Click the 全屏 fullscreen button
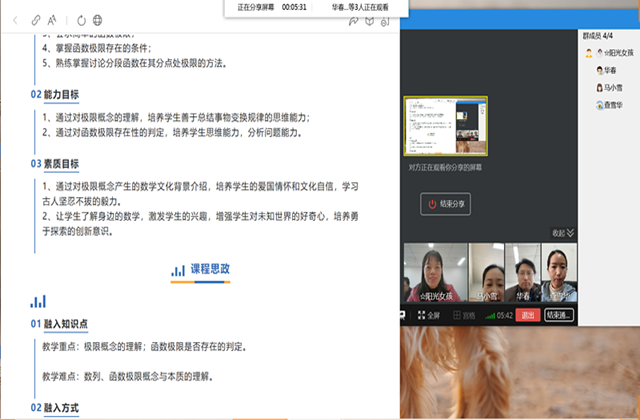Viewport: 640px width, 420px height. point(428,314)
